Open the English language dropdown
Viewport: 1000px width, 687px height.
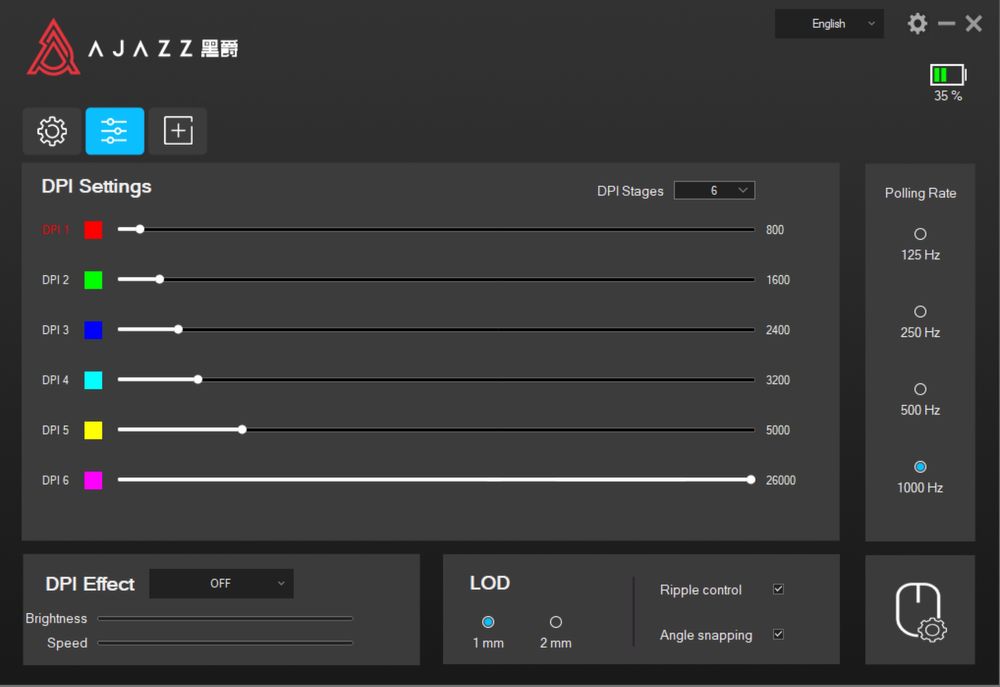(x=829, y=24)
